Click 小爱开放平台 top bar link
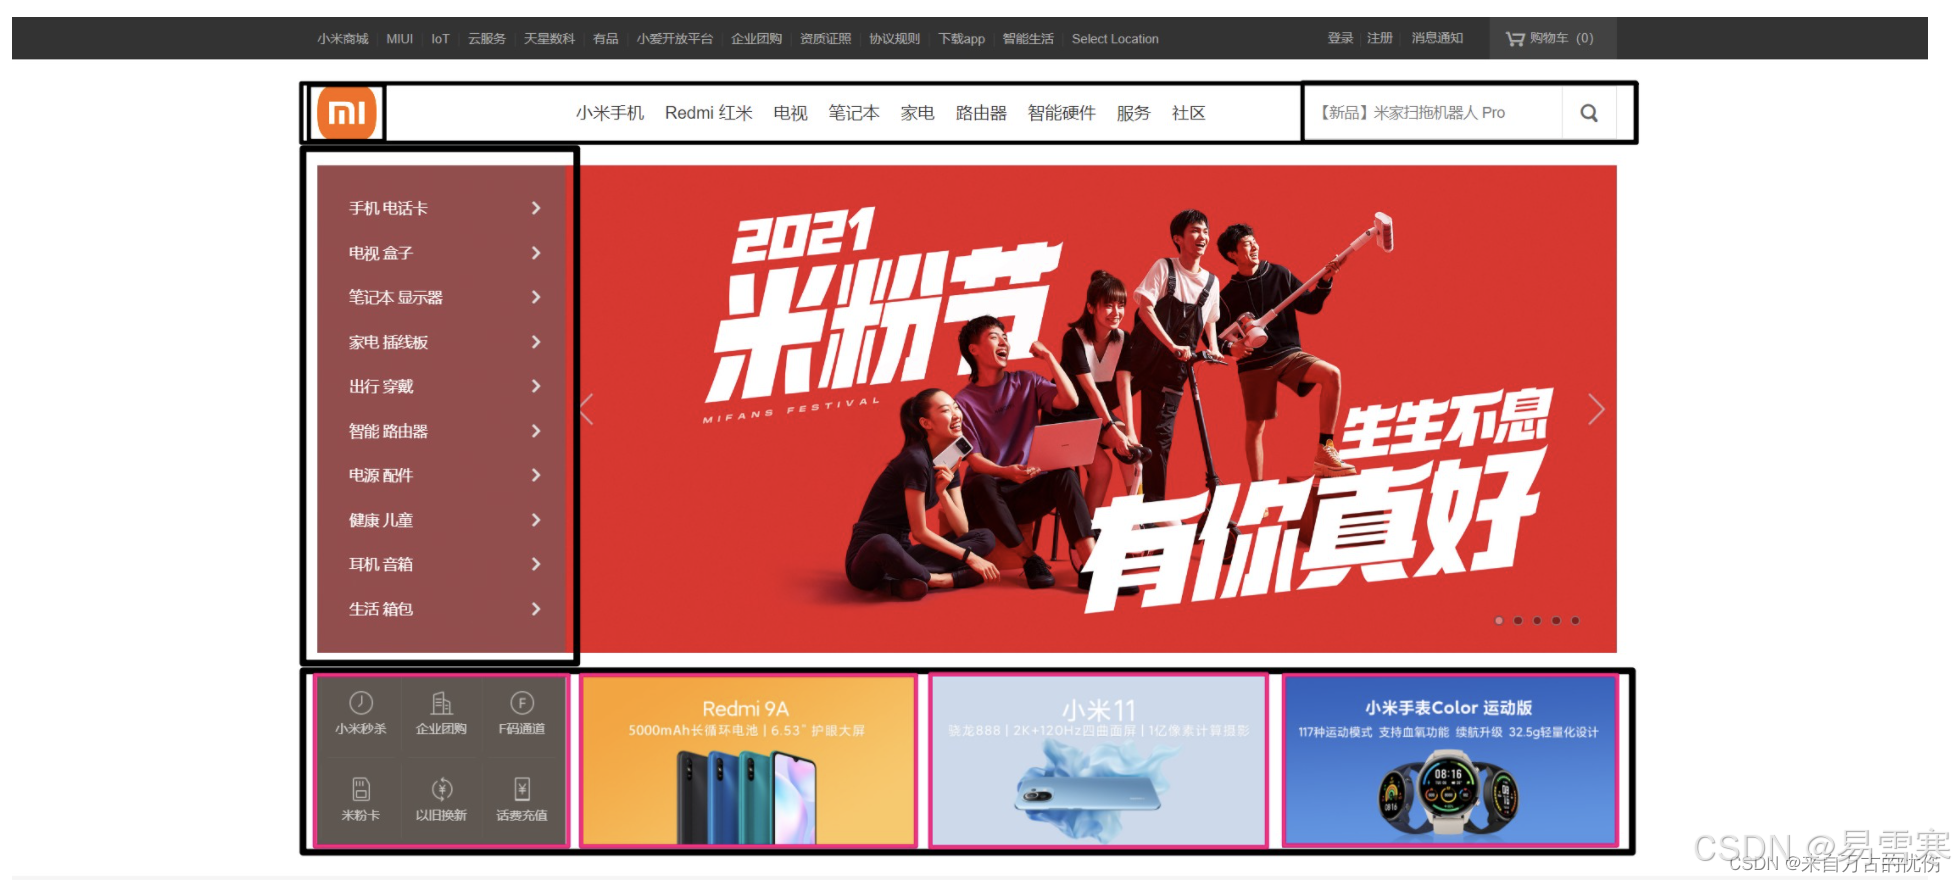The width and height of the screenshot is (1956, 882). (675, 39)
